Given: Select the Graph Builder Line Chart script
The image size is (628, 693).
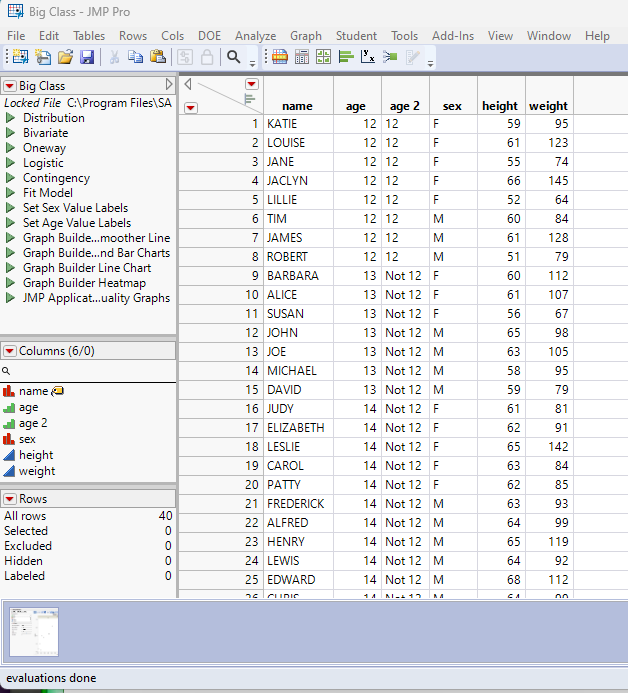Looking at the screenshot, I should [x=87, y=268].
